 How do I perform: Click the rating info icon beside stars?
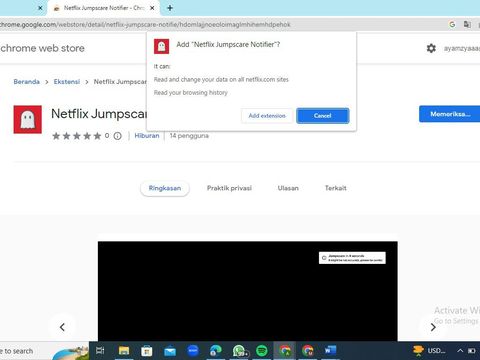(117, 136)
